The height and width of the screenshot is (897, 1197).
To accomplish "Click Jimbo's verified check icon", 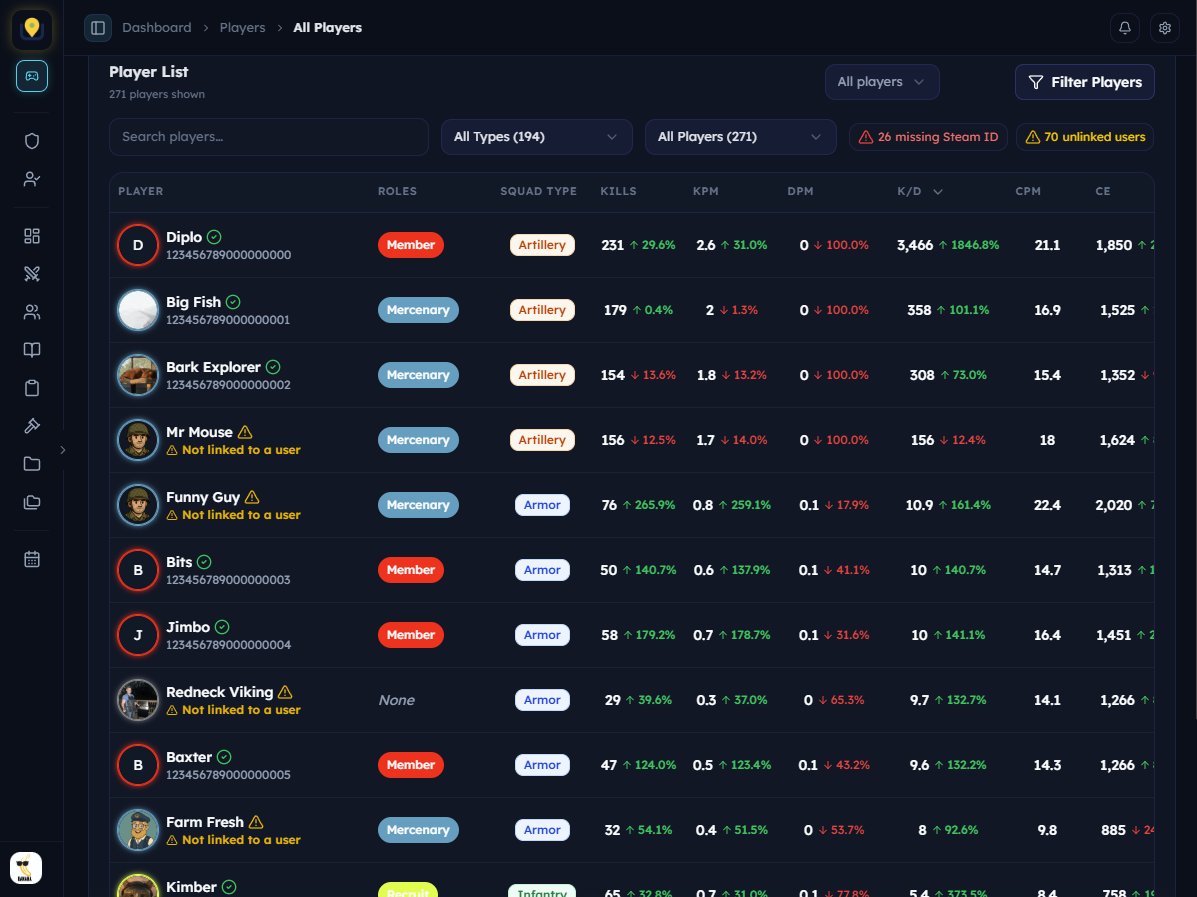I will (222, 627).
